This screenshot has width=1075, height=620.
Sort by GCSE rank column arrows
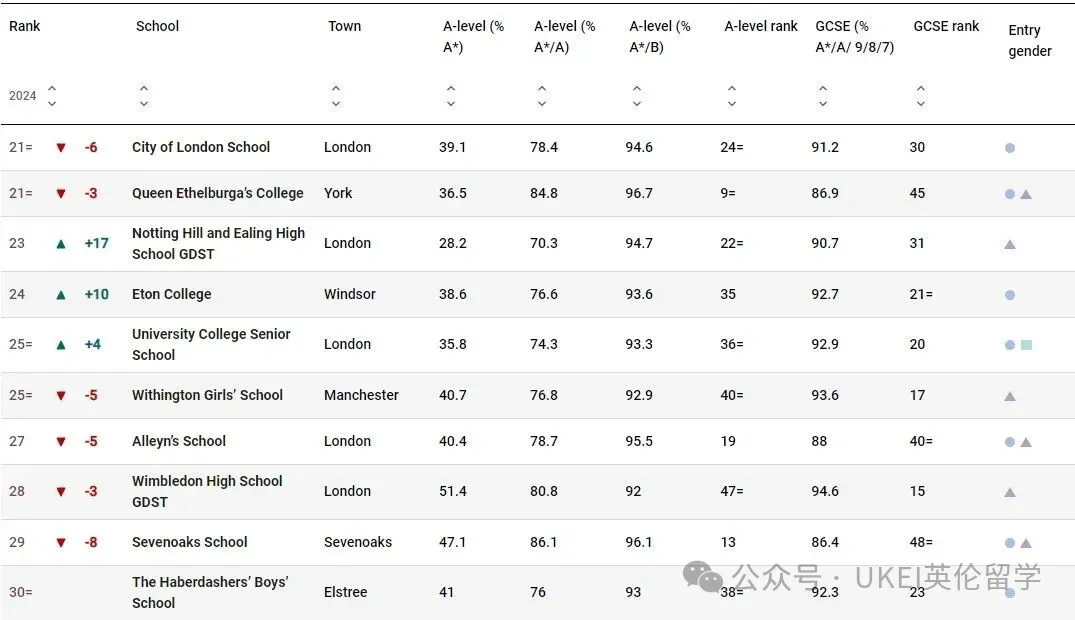921,96
